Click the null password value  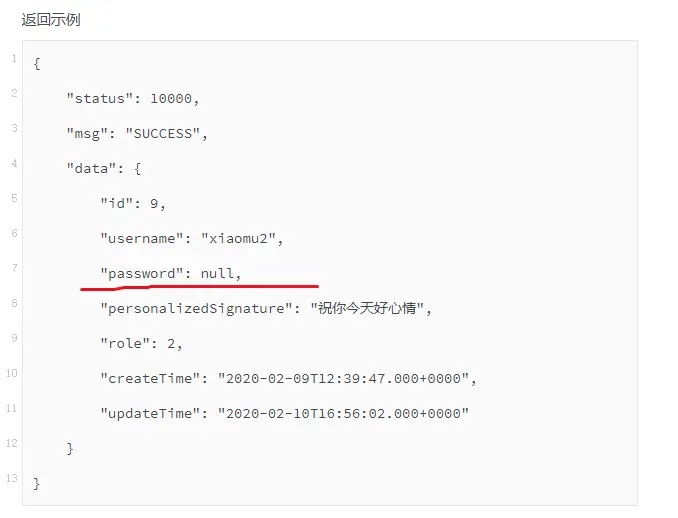[217, 273]
